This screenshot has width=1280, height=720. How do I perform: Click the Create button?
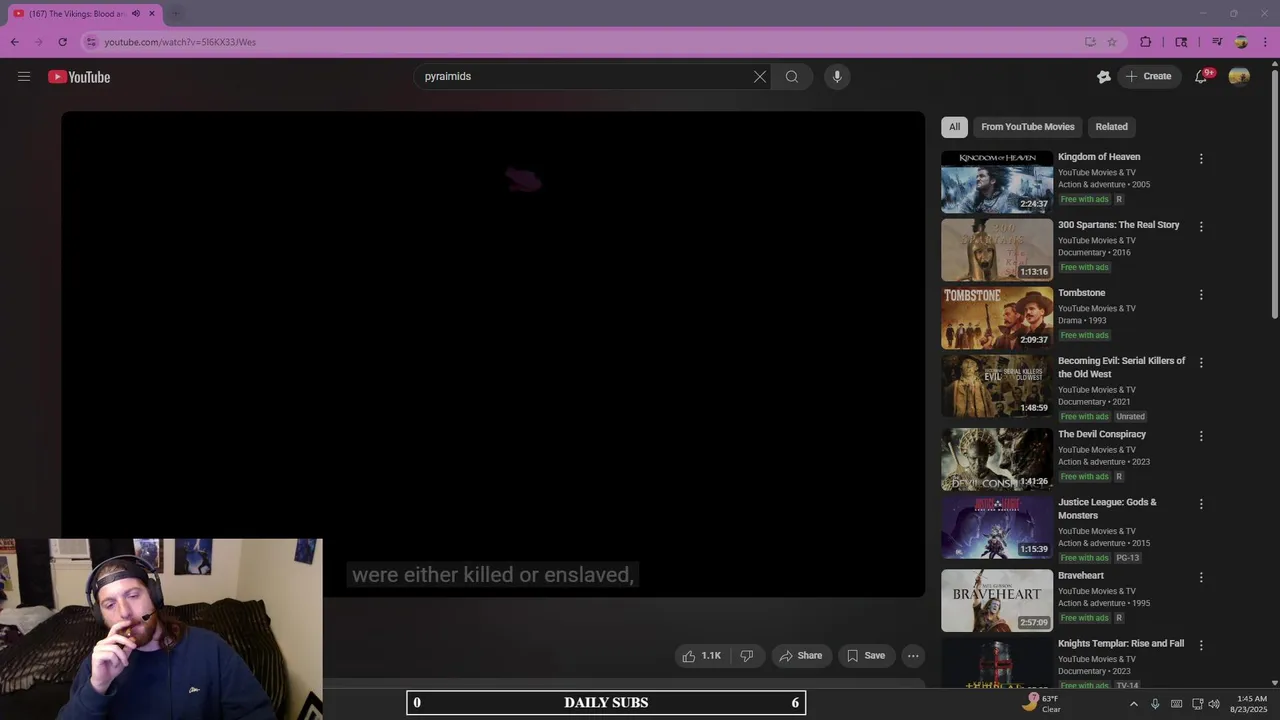click(1149, 76)
